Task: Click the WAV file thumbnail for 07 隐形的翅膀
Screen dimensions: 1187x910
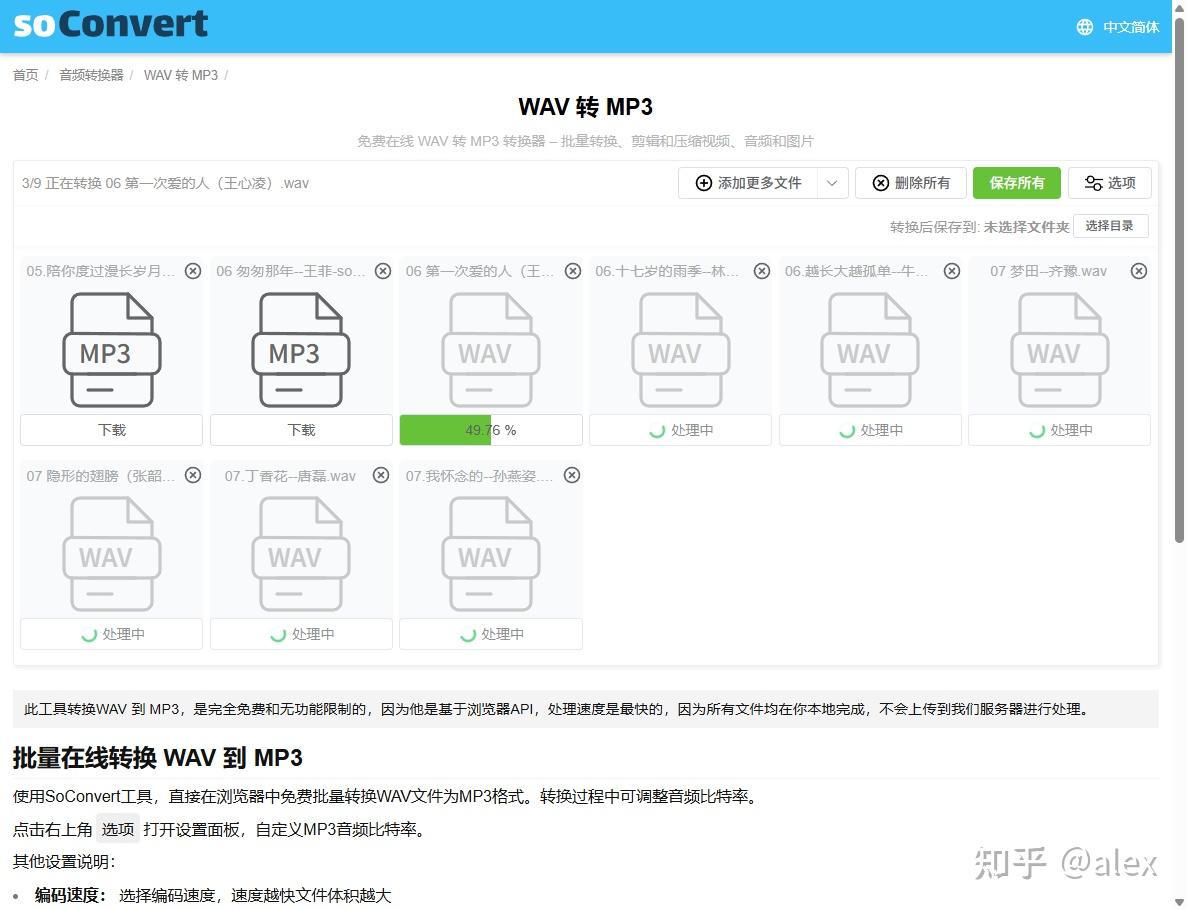Action: [111, 553]
